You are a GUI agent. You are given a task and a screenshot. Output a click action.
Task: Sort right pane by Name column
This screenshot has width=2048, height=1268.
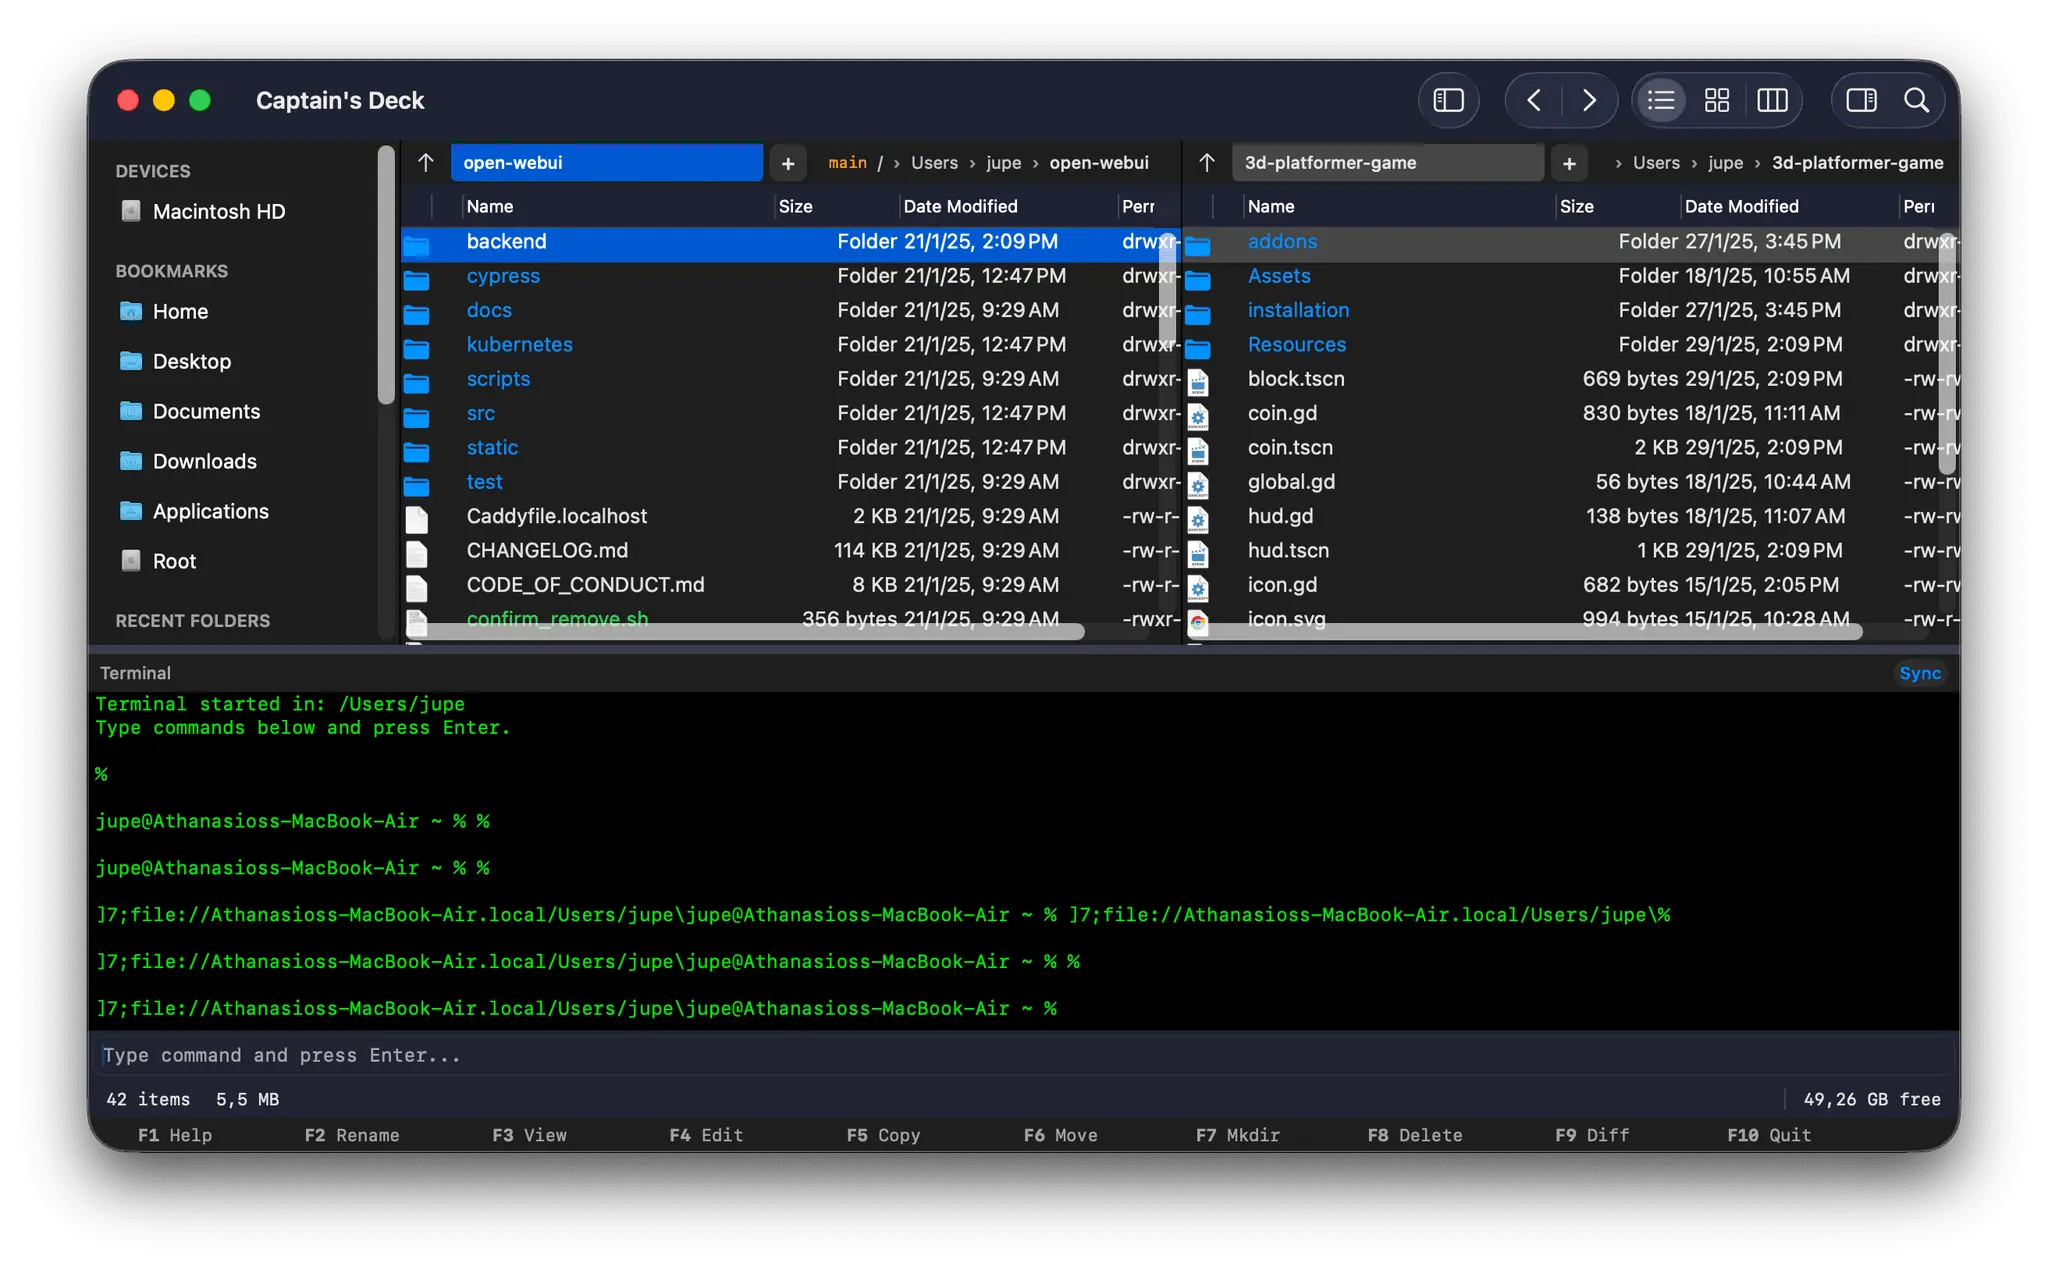(x=1271, y=207)
